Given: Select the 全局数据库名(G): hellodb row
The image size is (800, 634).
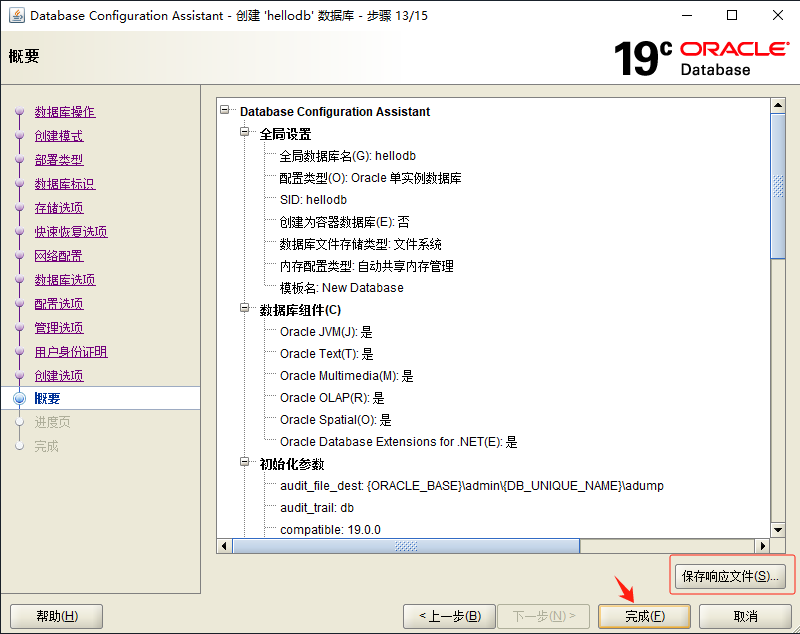Looking at the screenshot, I should [x=347, y=156].
